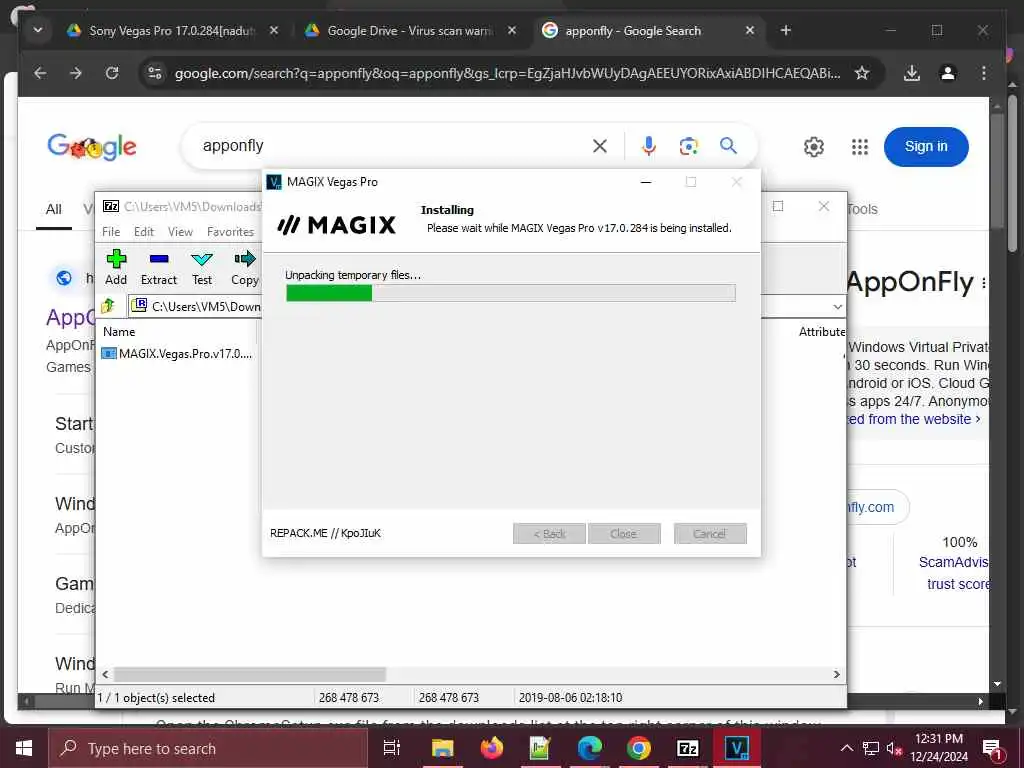This screenshot has width=1024, height=768.
Task: Click the Close button in MAGIX installer
Action: tap(624, 534)
